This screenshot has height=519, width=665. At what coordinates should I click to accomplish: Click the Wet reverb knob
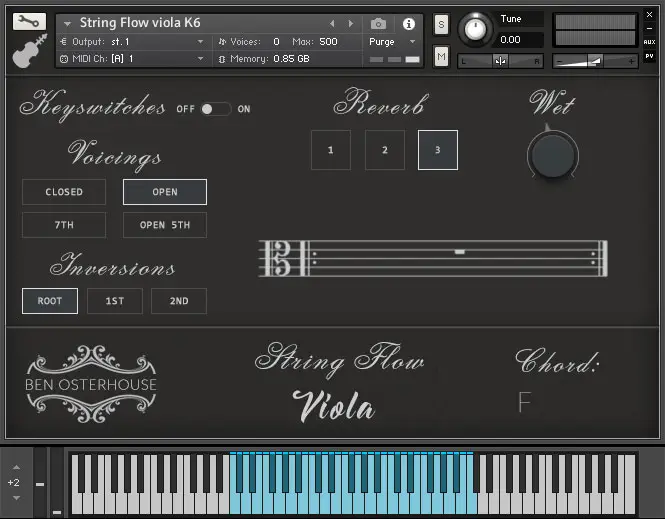tap(553, 155)
